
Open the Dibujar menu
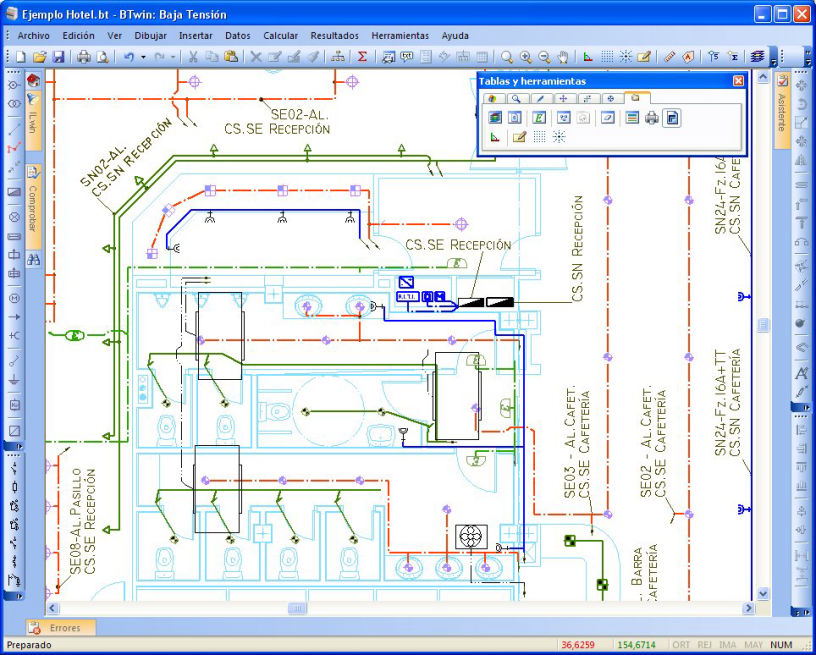(x=150, y=36)
